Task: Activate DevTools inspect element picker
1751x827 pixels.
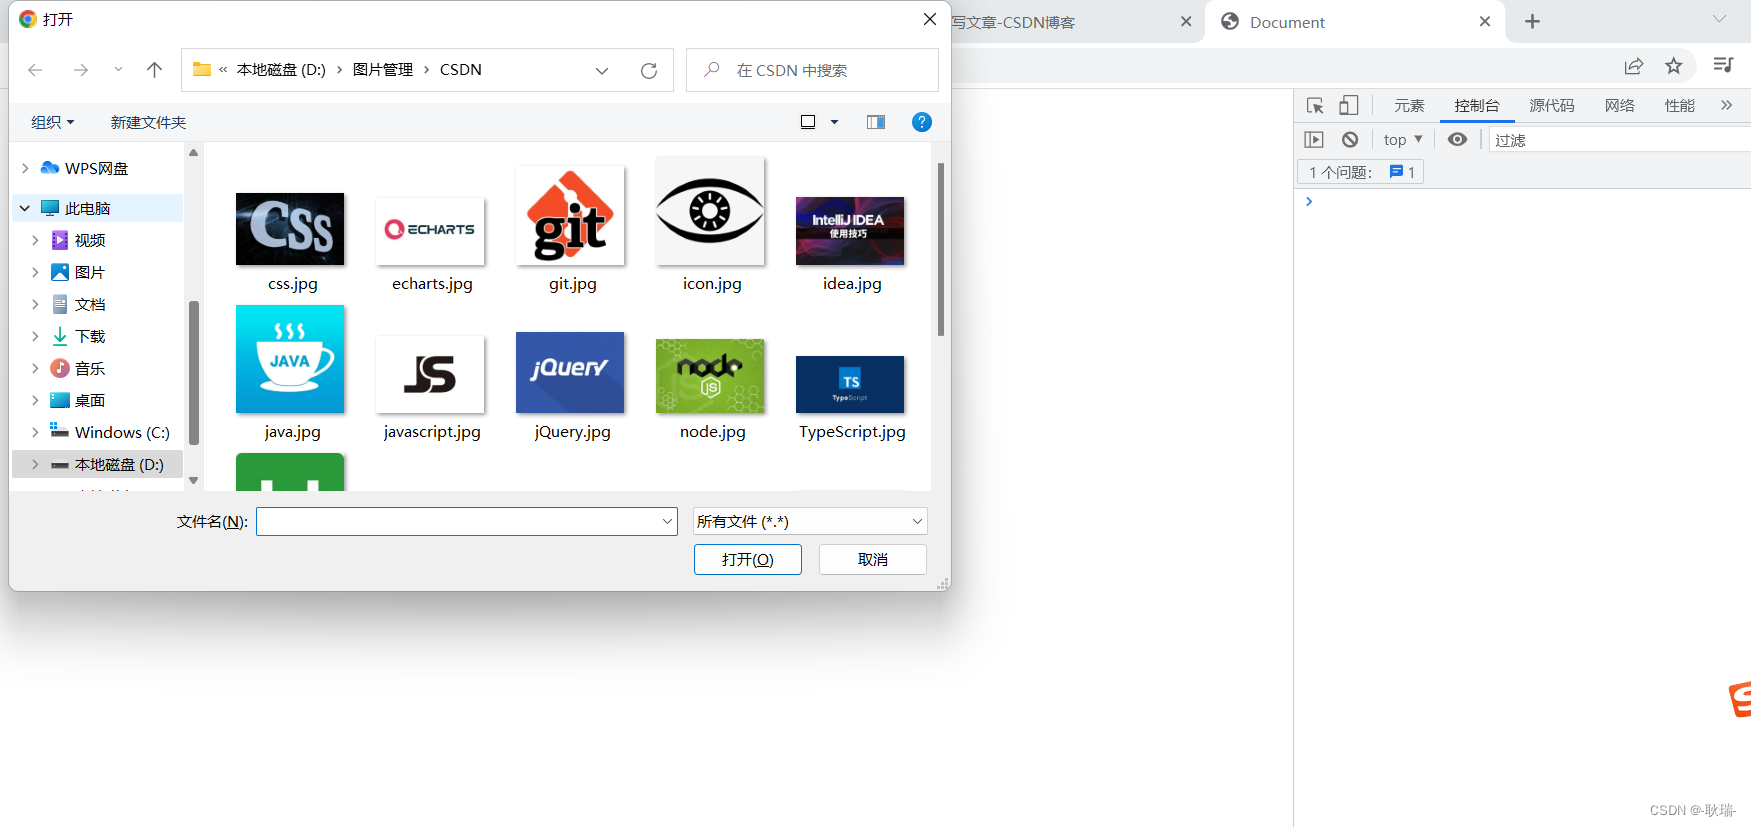Action: coord(1315,105)
